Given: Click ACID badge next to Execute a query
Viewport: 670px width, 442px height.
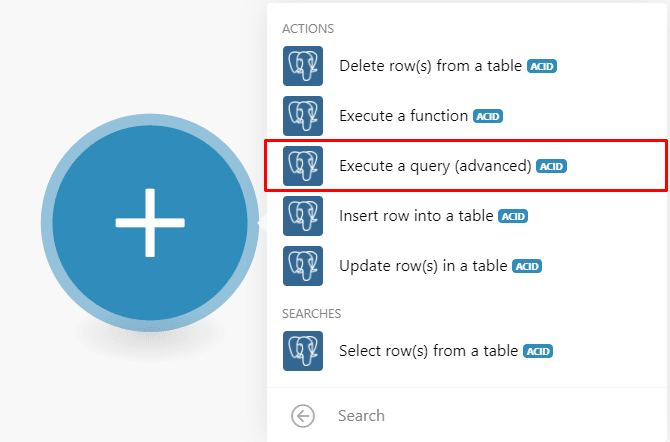Looking at the screenshot, I should click(552, 167).
